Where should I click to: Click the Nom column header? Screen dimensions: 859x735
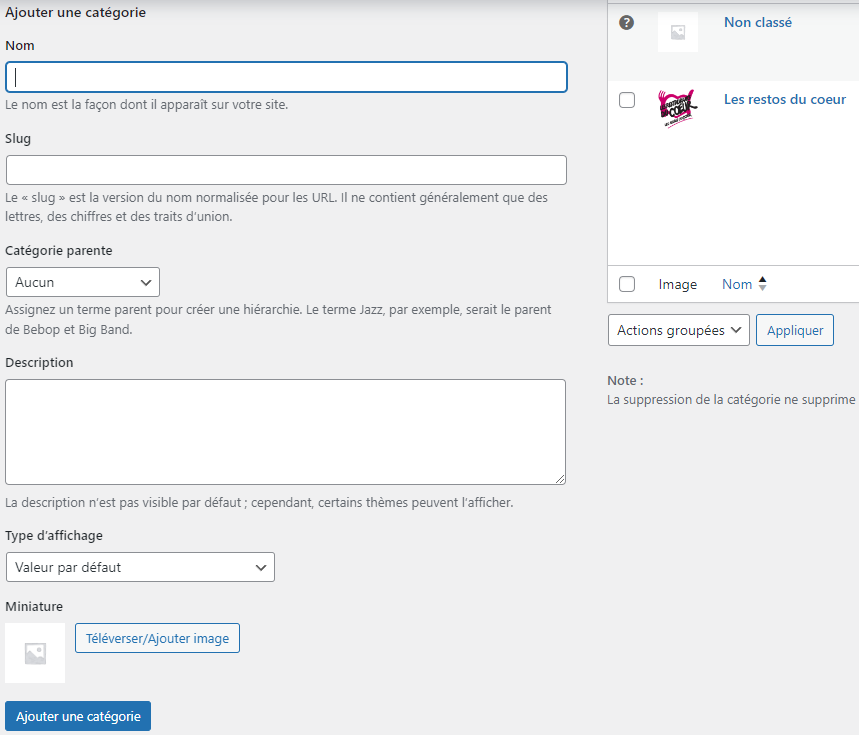[x=737, y=284]
